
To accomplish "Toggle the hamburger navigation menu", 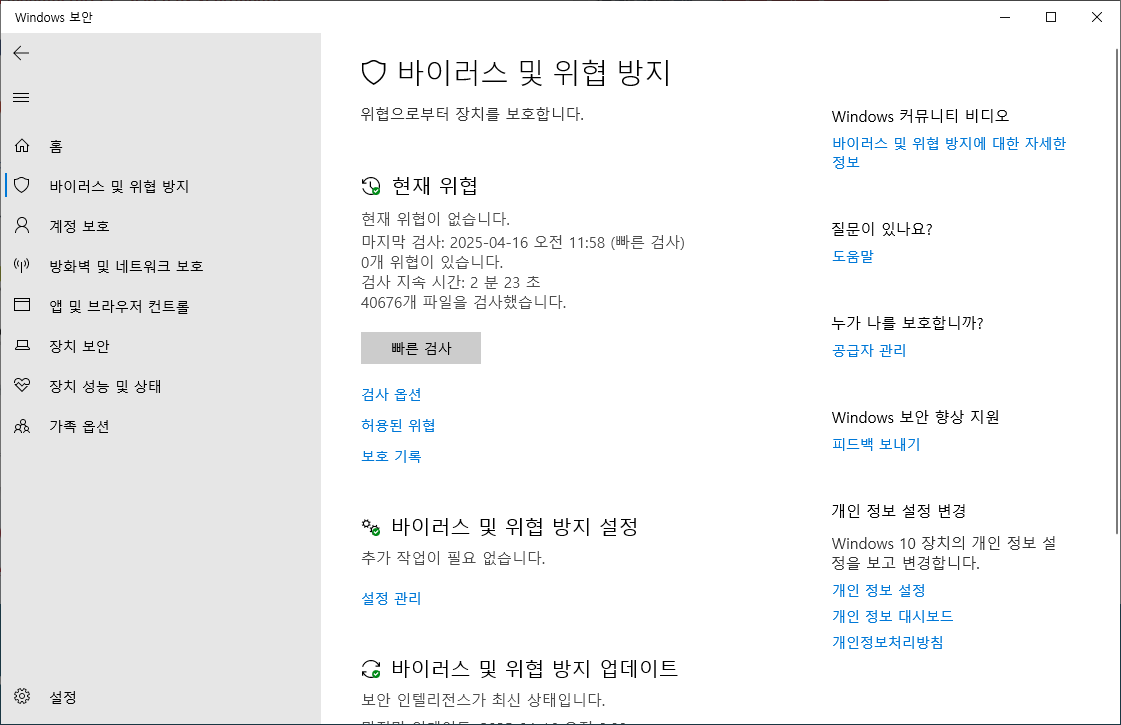I will click(x=21, y=97).
